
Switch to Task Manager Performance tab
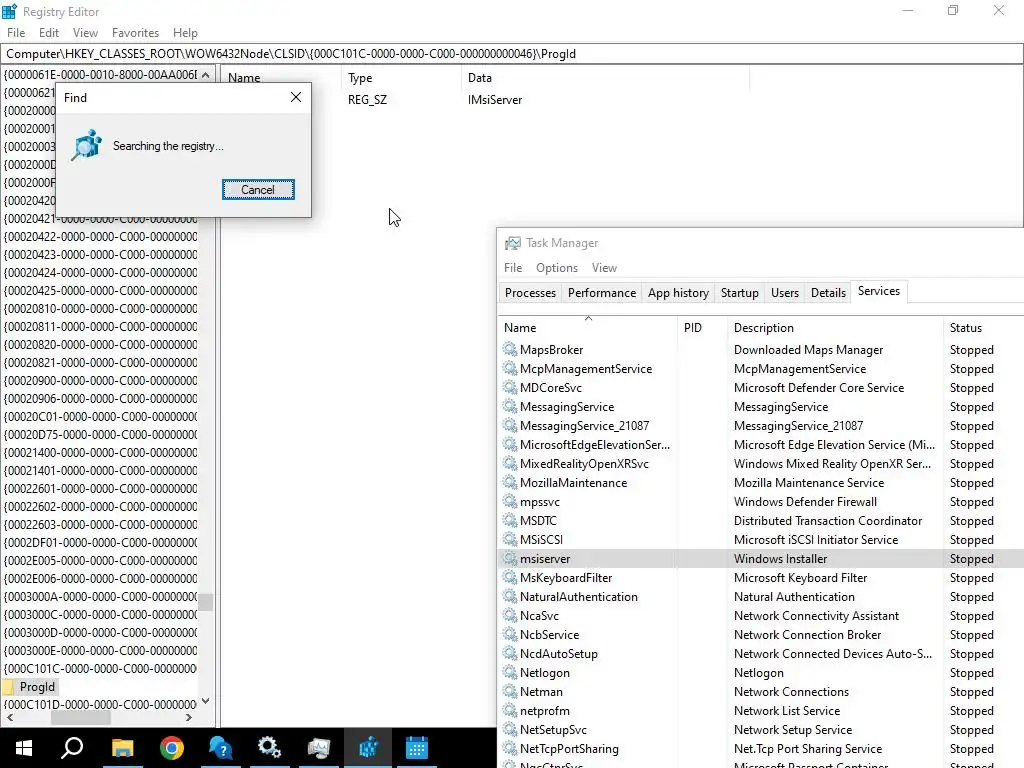coord(601,293)
